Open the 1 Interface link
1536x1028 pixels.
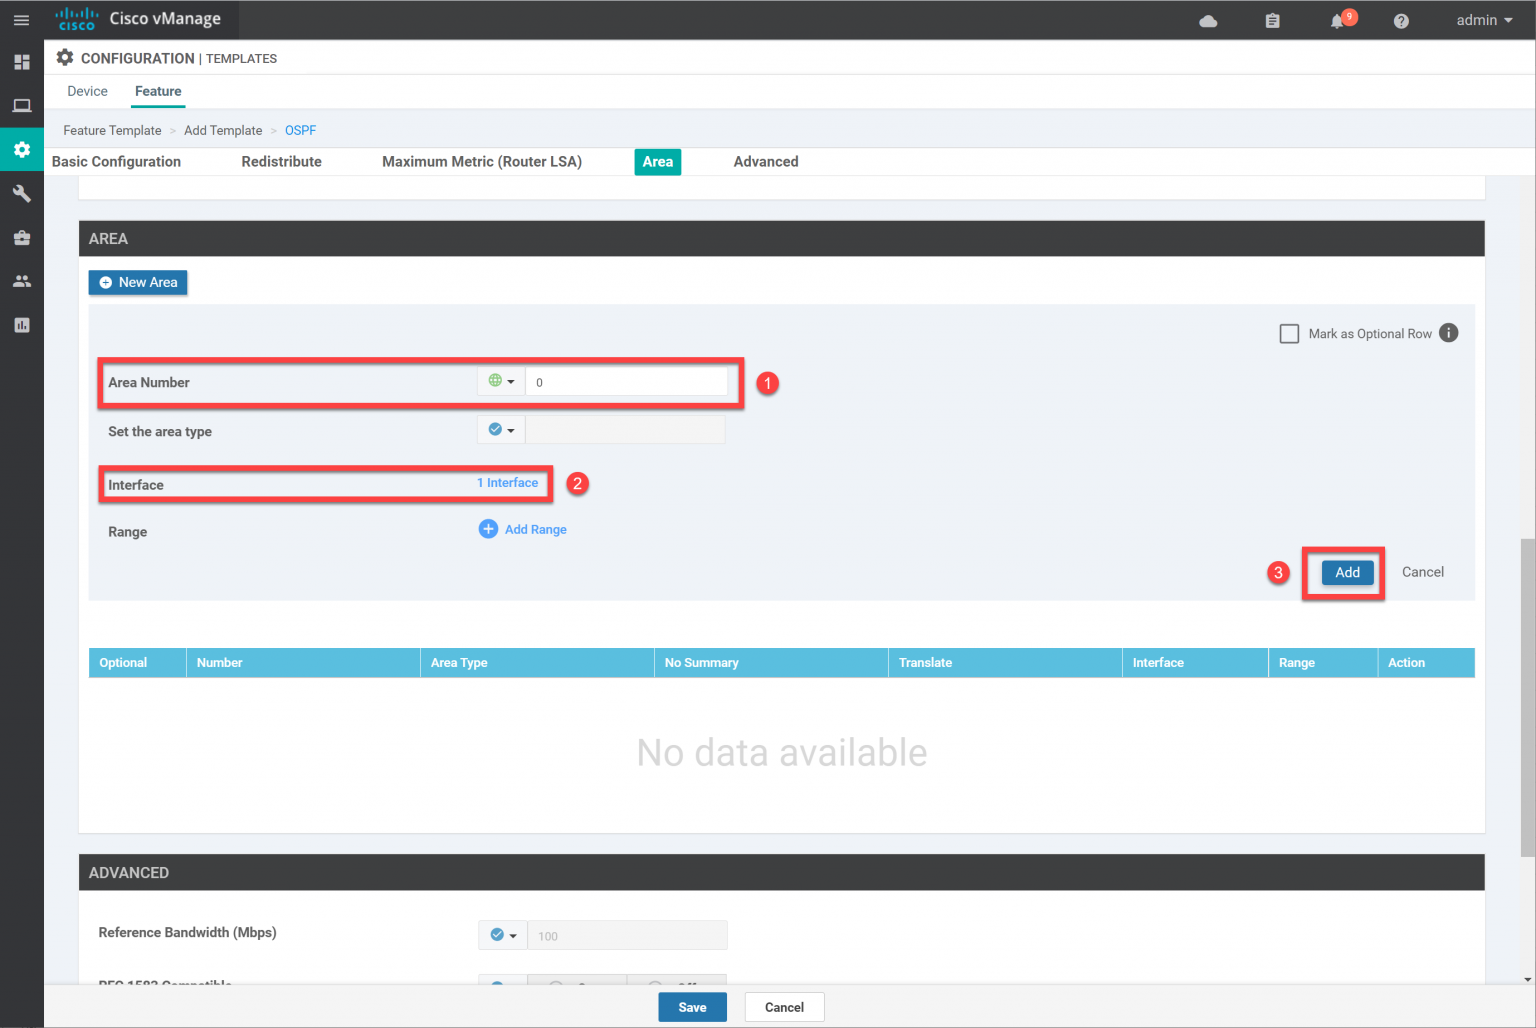(x=507, y=482)
